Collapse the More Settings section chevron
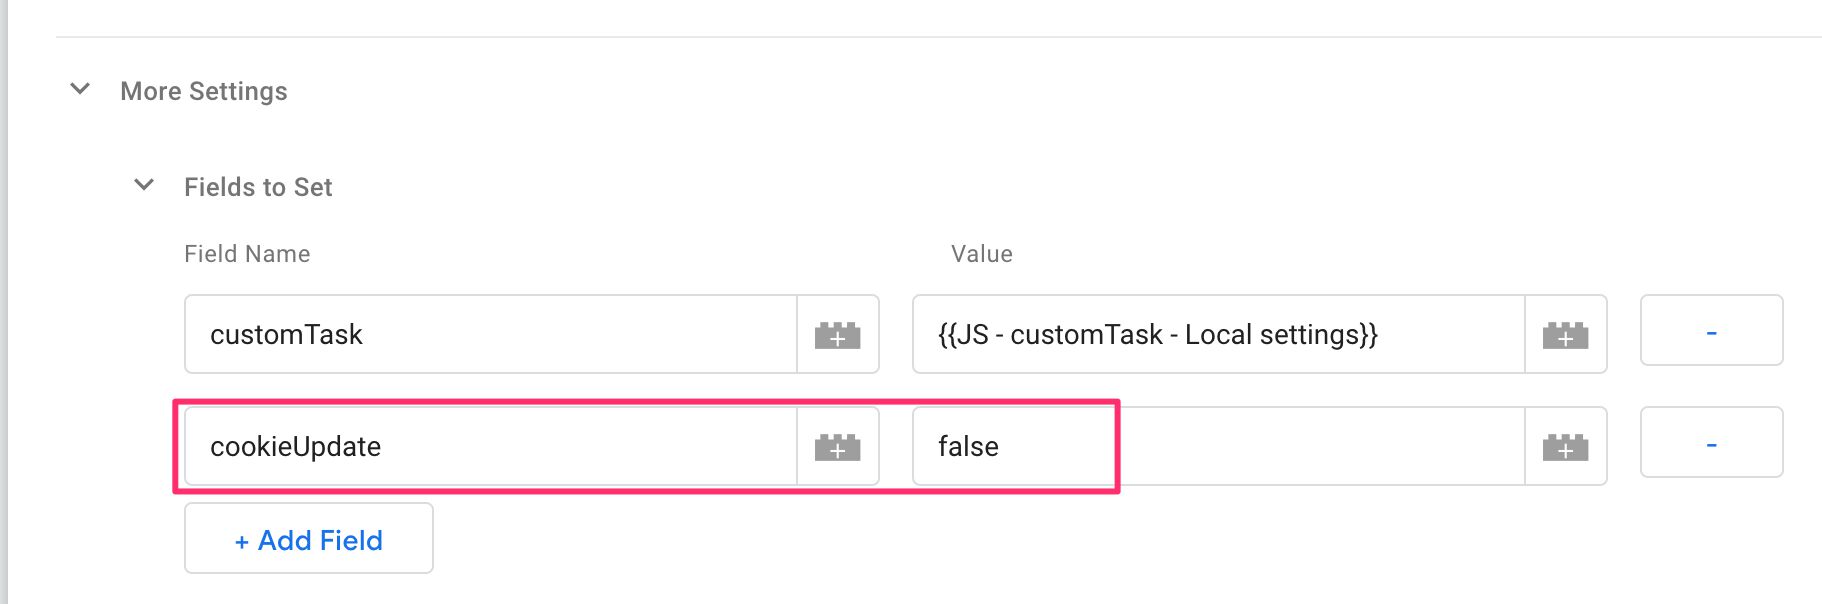 pos(80,89)
